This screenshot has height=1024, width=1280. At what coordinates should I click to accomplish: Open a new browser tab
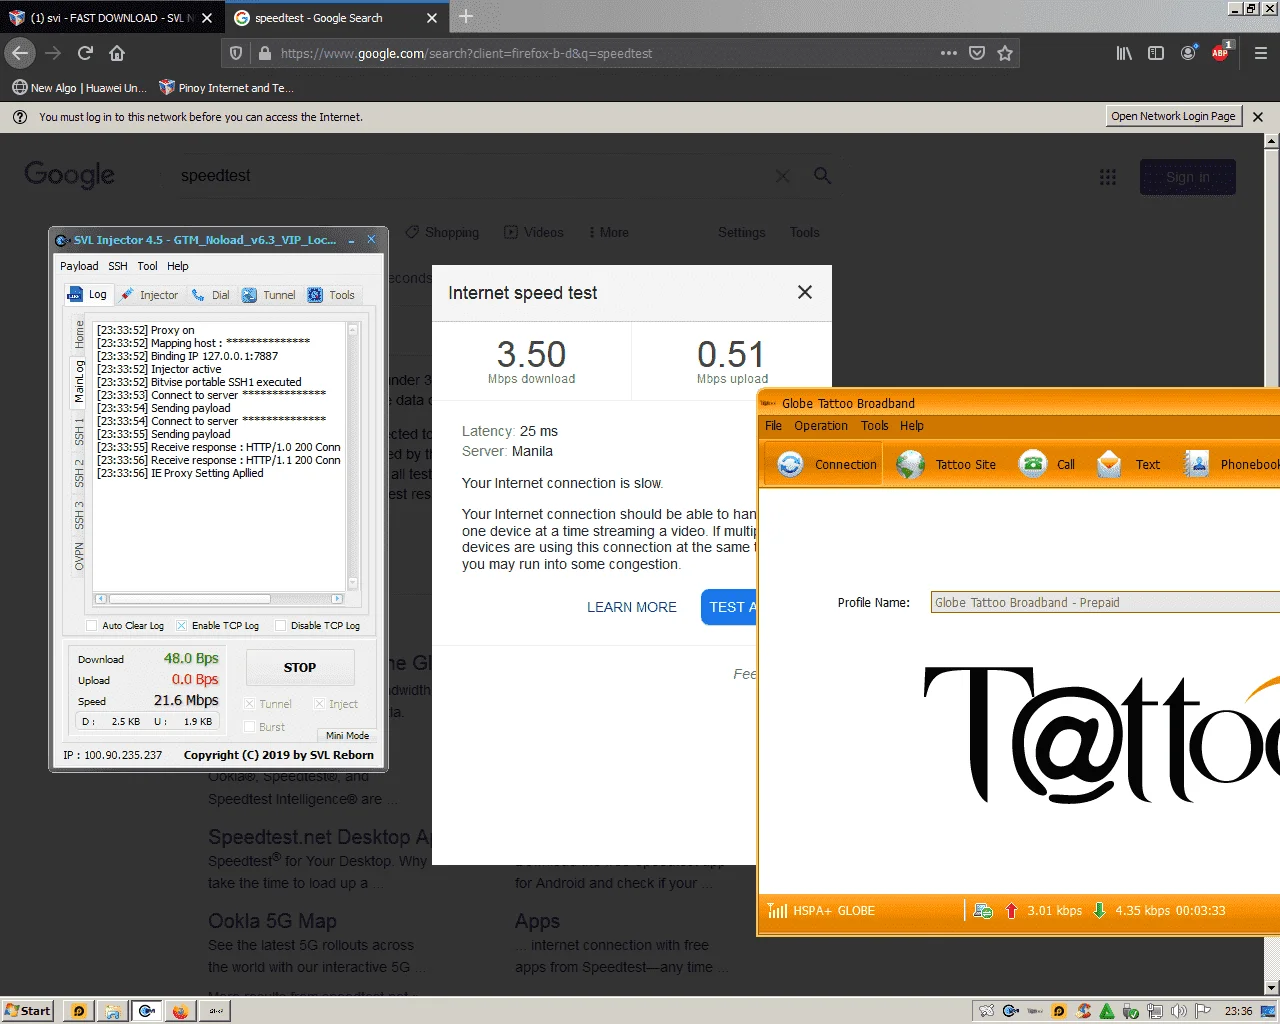[x=466, y=17]
